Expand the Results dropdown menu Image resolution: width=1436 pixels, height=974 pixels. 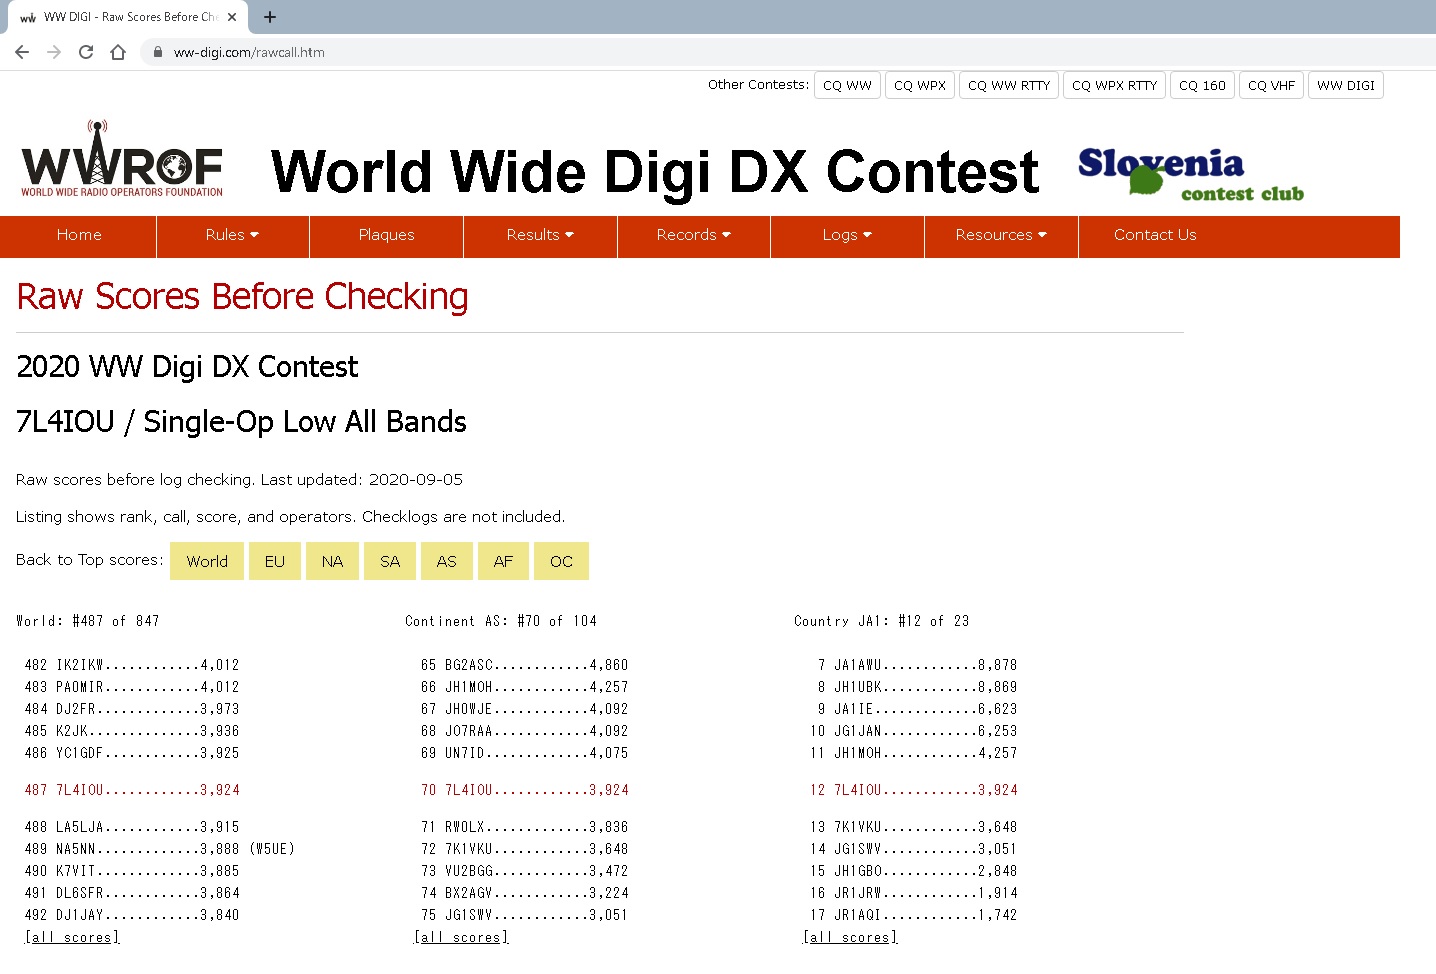[540, 236]
